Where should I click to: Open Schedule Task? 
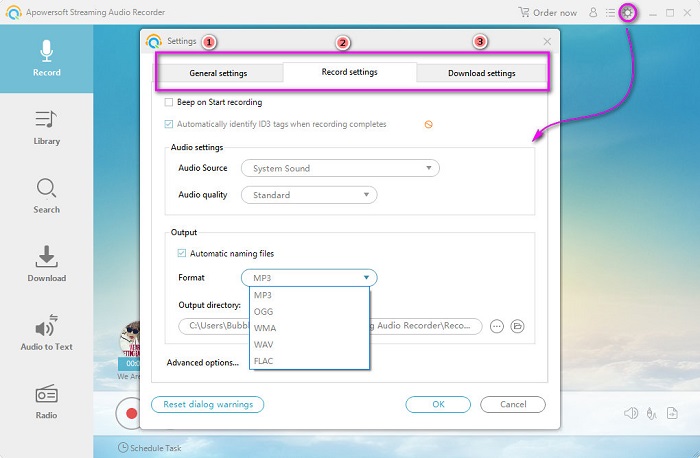[x=150, y=448]
